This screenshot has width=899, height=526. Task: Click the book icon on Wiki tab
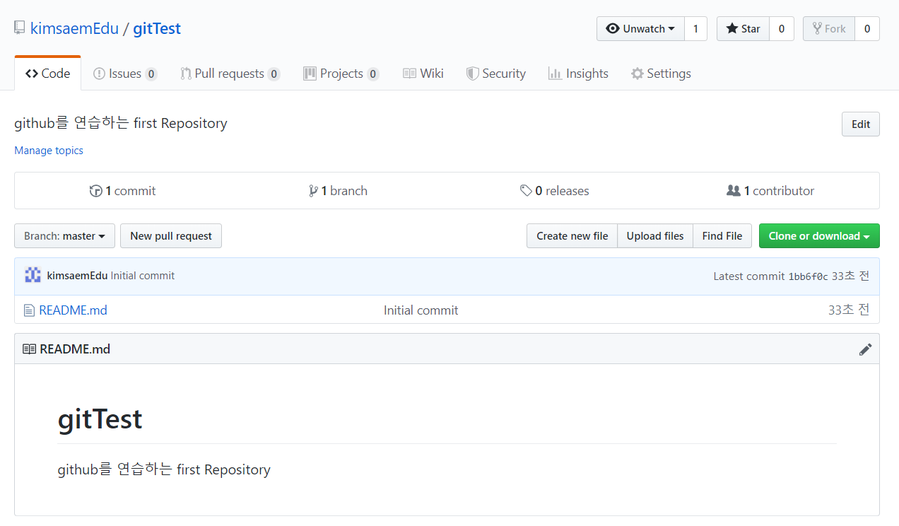[409, 73]
